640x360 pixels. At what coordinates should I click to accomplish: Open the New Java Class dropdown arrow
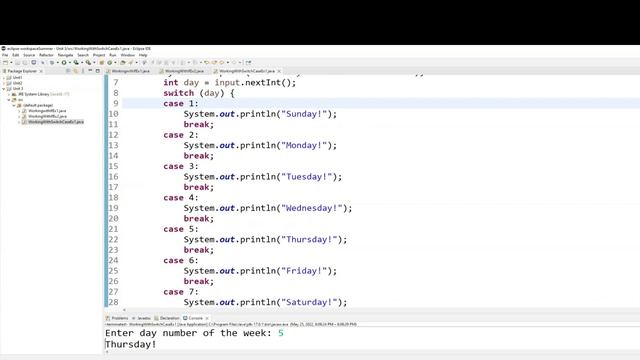tap(116, 62)
